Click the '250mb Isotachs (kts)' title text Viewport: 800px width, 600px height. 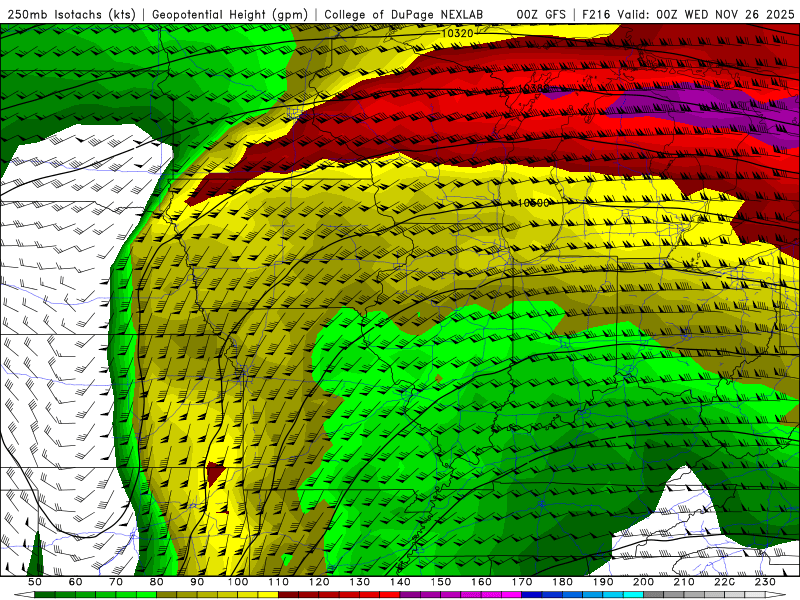71,15
